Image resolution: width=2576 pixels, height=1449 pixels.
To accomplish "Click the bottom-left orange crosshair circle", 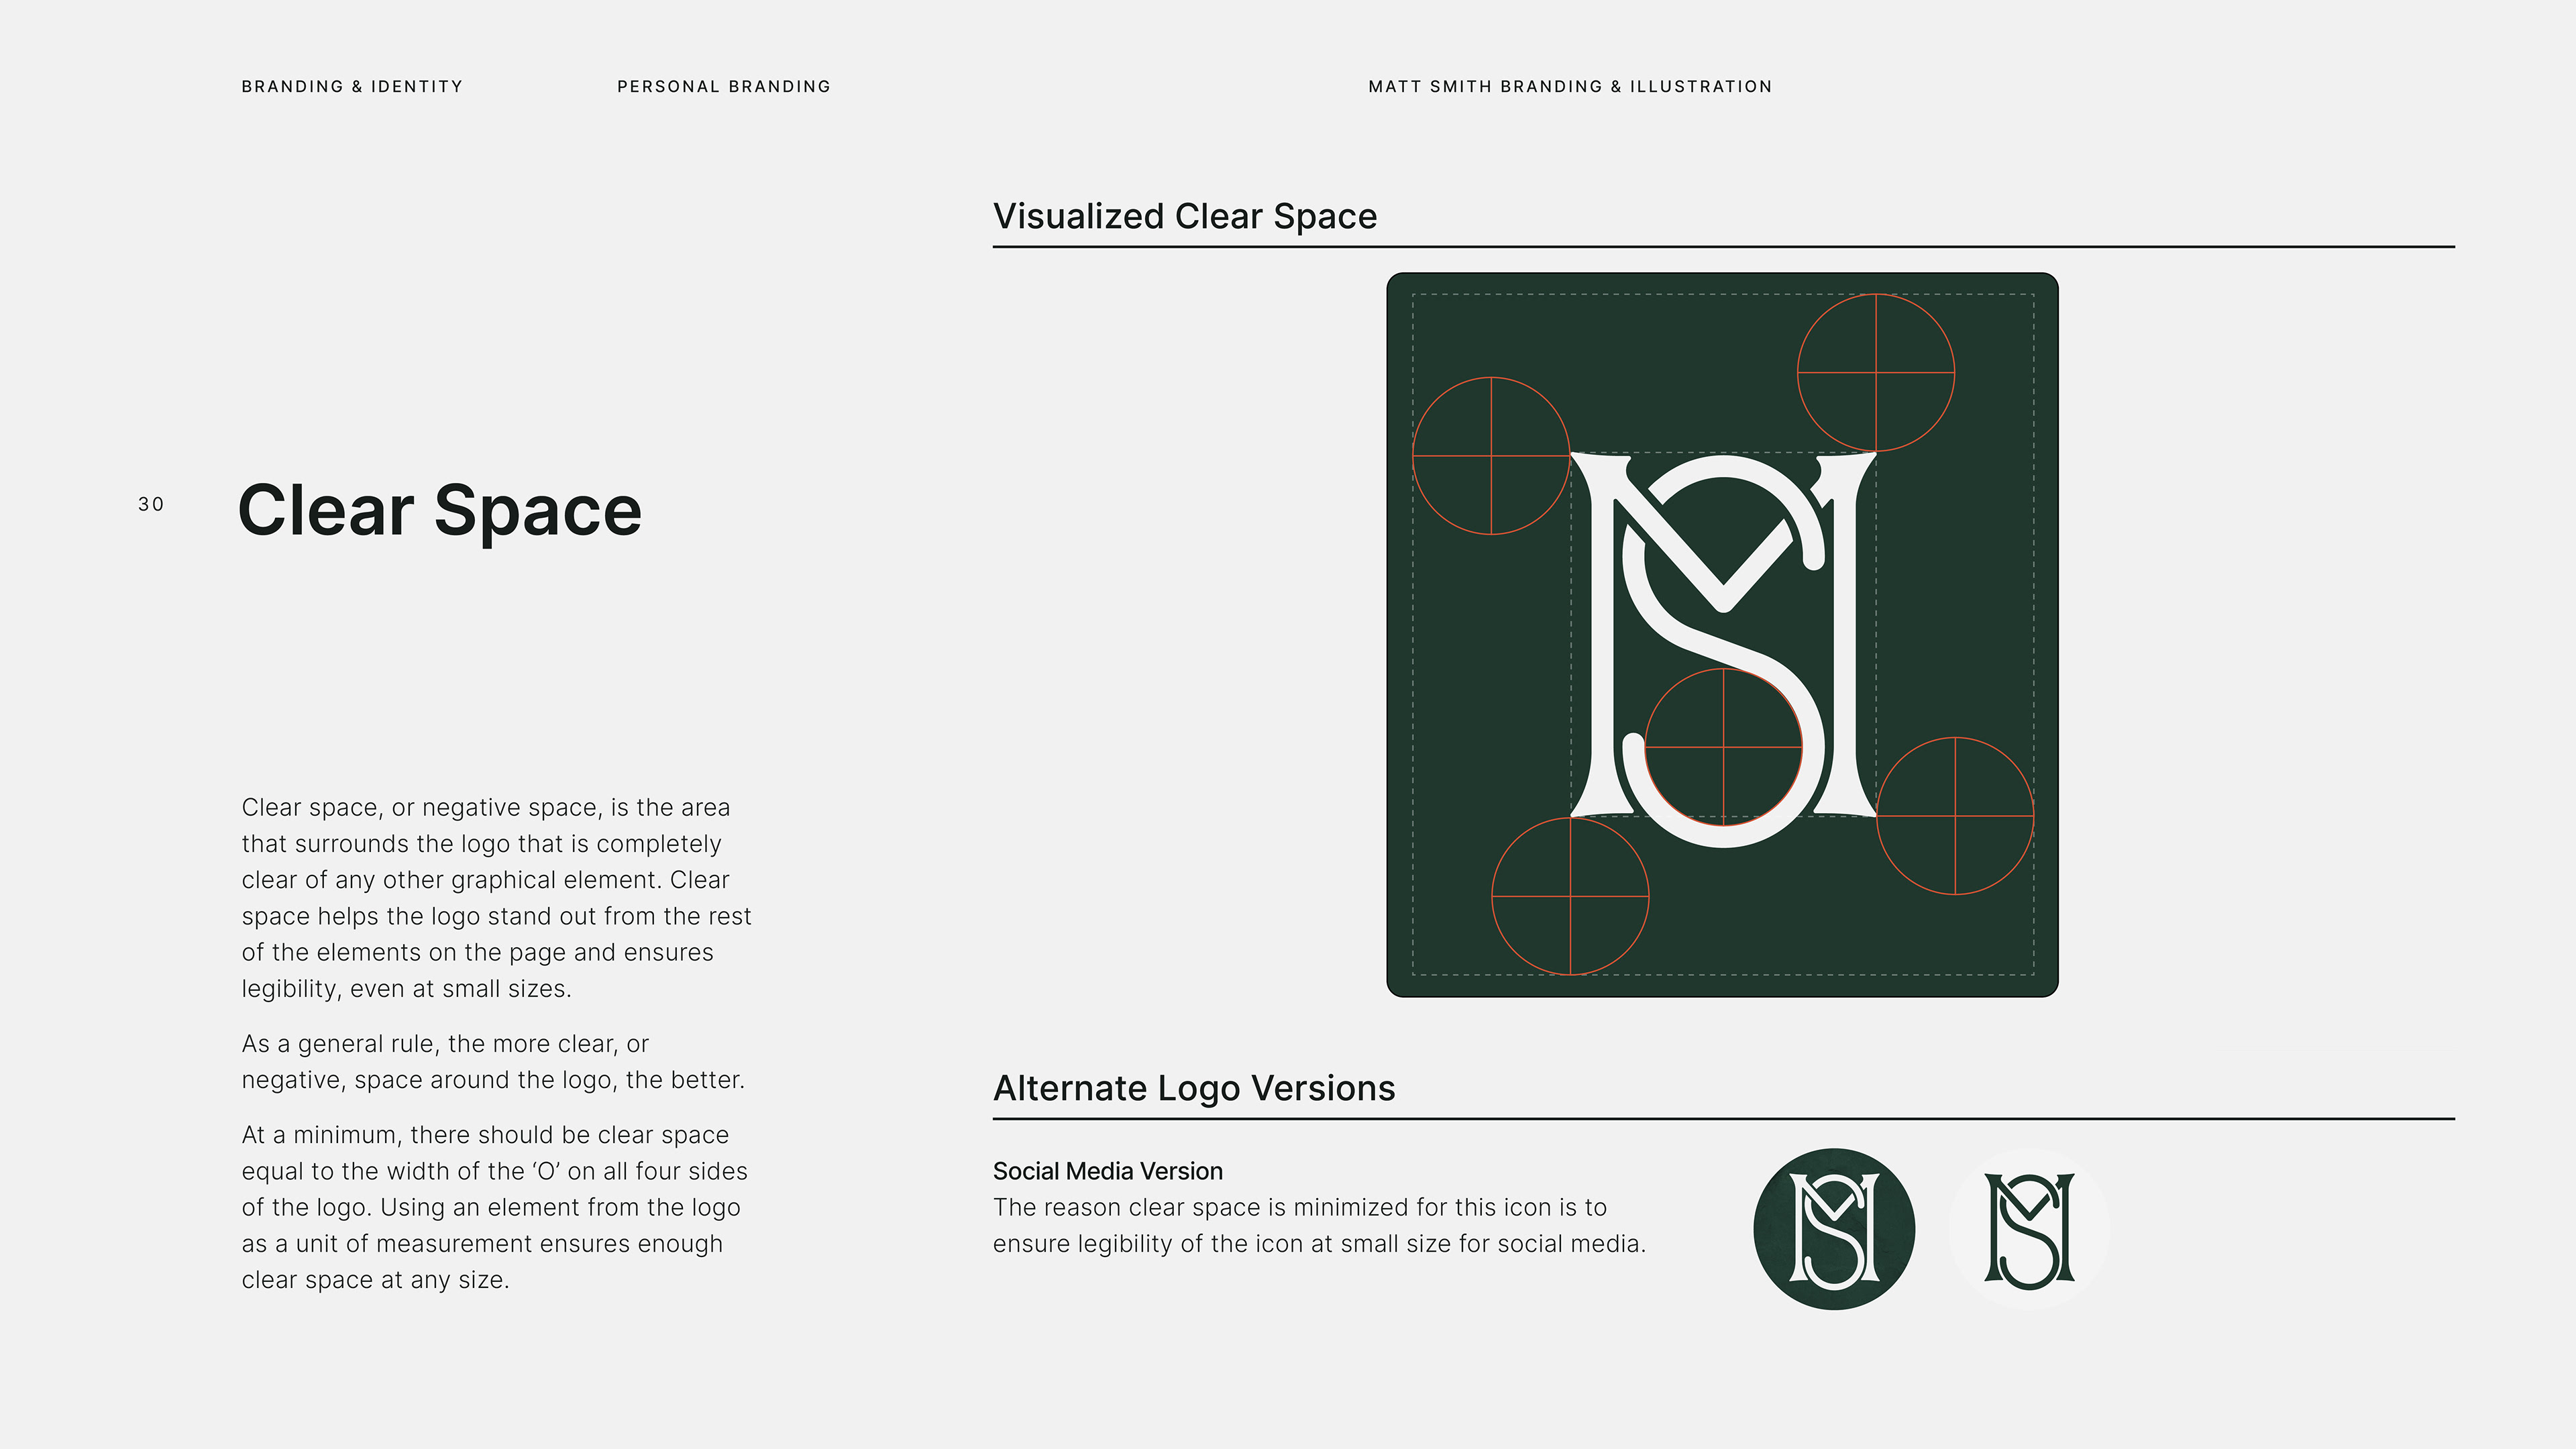I will click(1570, 896).
